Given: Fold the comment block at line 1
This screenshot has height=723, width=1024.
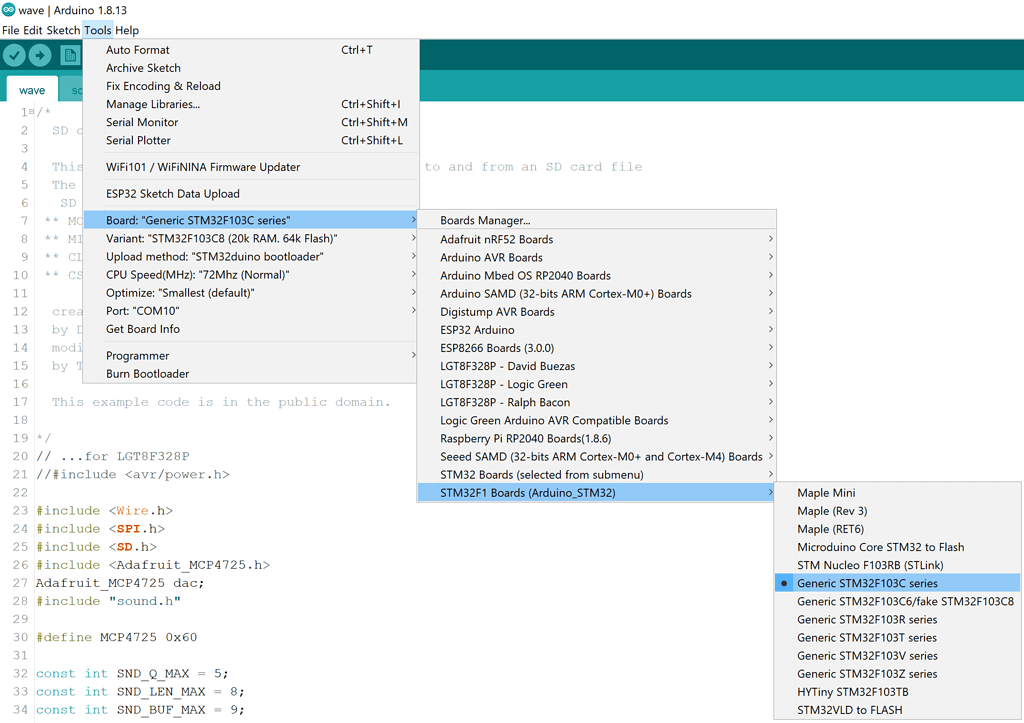Looking at the screenshot, I should pyautogui.click(x=31, y=112).
